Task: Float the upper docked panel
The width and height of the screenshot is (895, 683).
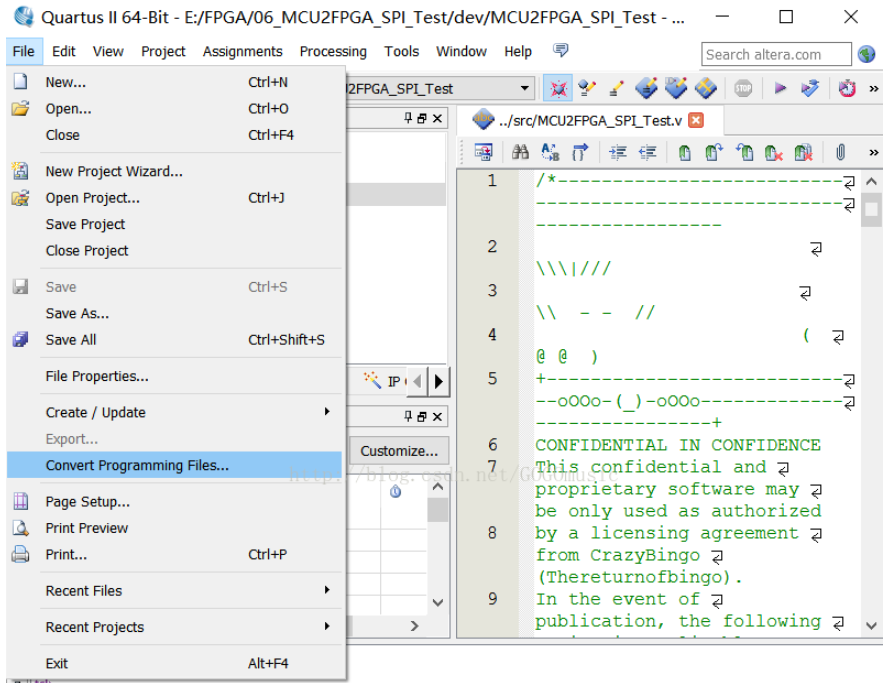Action: [422, 118]
